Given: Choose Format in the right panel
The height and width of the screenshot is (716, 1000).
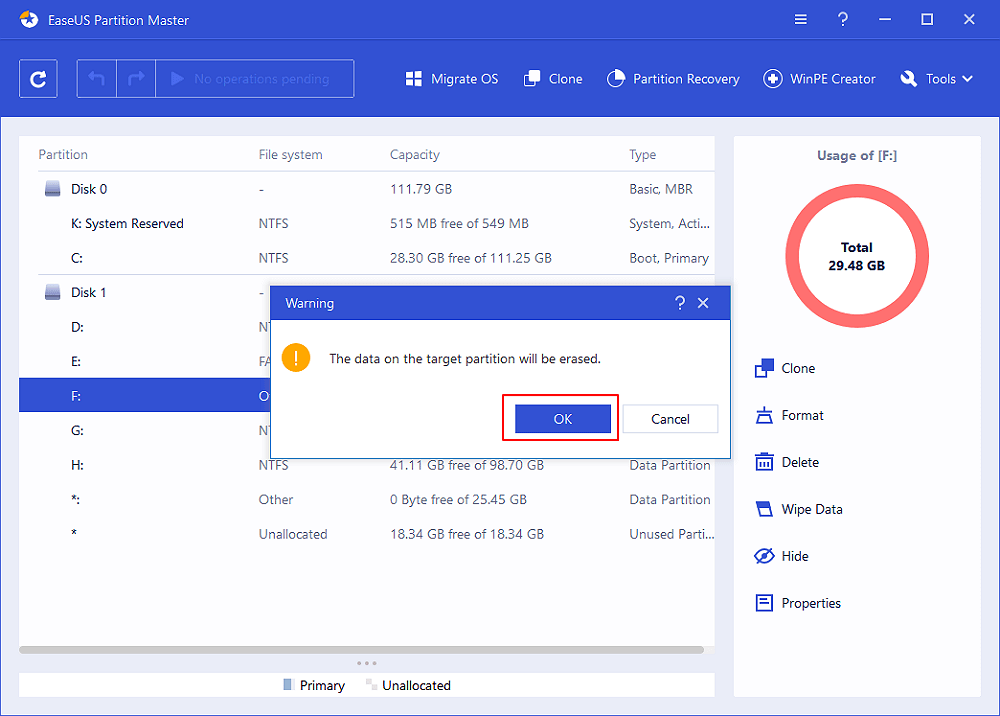Looking at the screenshot, I should click(790, 416).
